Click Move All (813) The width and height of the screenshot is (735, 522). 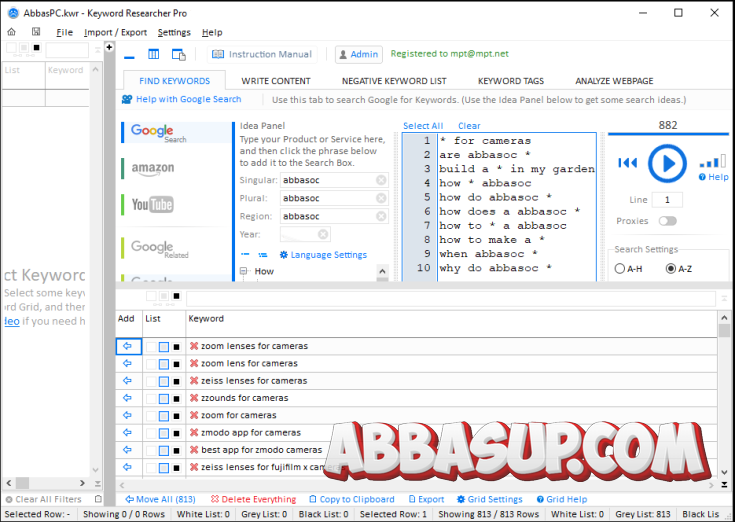(161, 499)
